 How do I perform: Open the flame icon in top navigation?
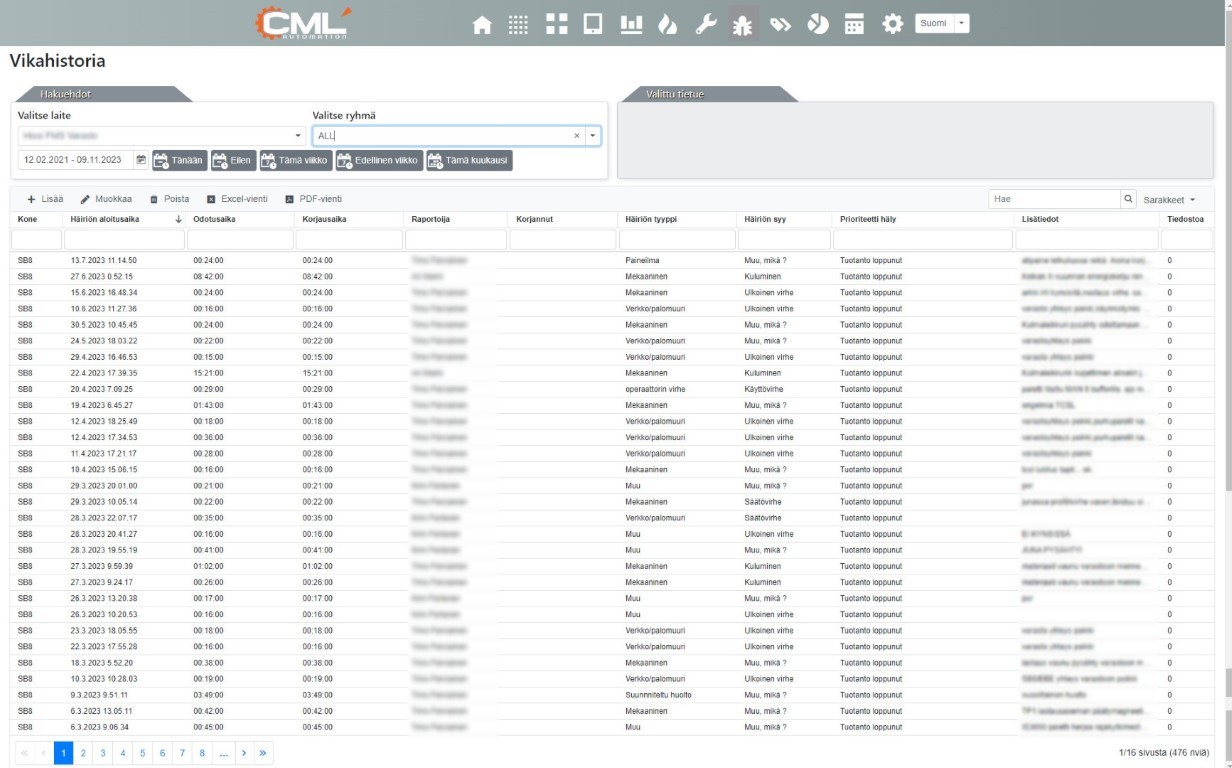click(669, 23)
